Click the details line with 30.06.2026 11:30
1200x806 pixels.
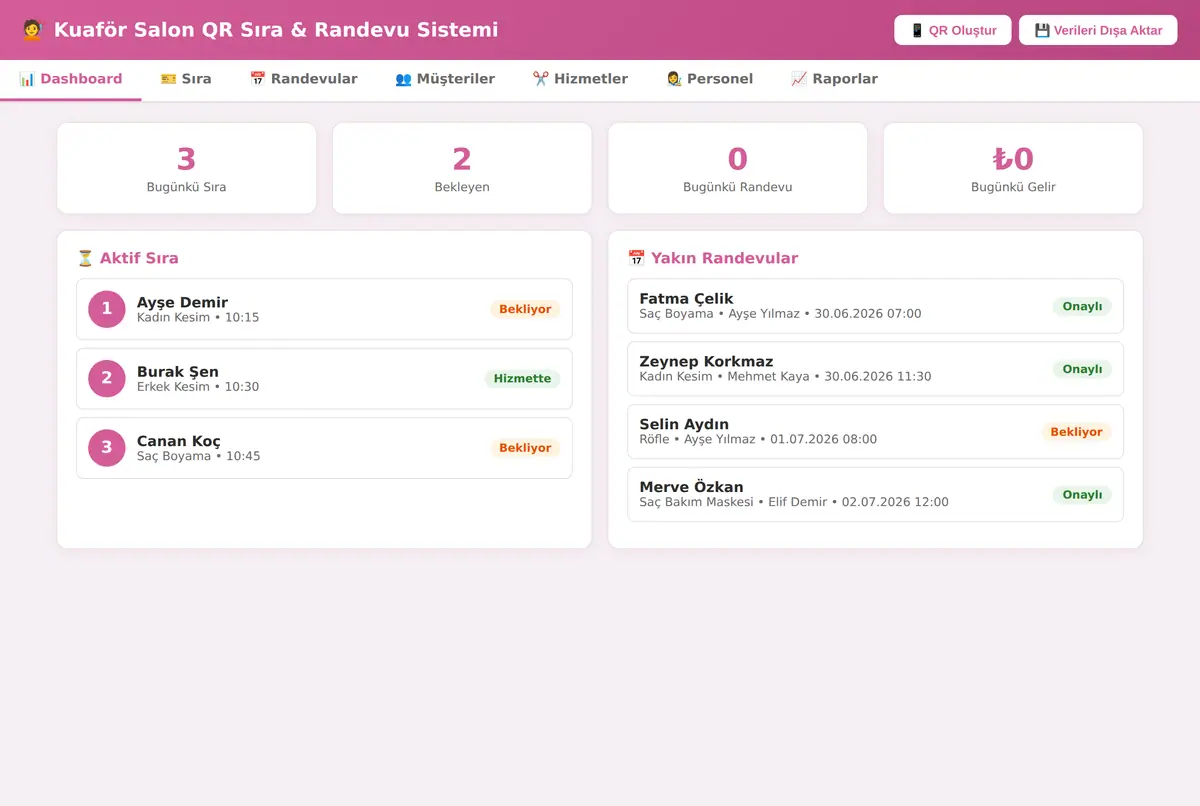(x=785, y=377)
